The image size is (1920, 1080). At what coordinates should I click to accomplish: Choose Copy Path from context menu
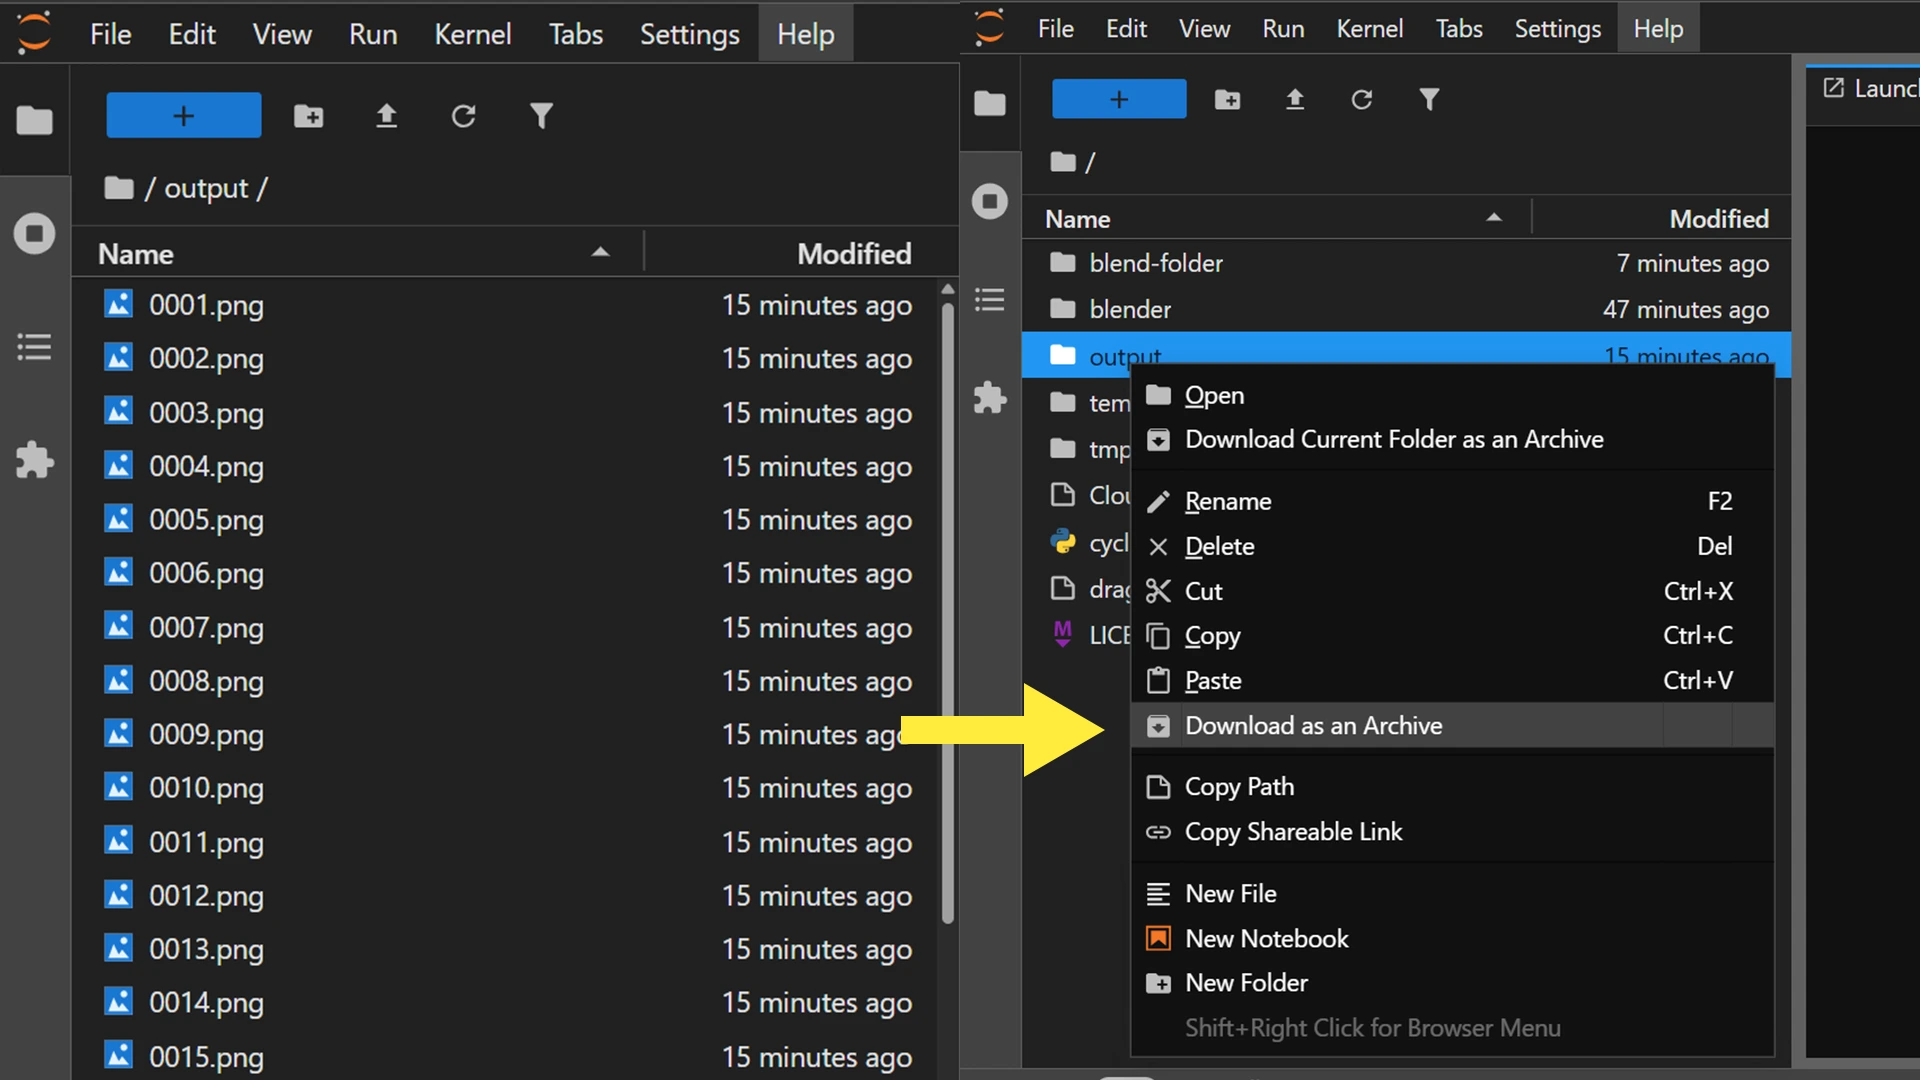(1239, 787)
